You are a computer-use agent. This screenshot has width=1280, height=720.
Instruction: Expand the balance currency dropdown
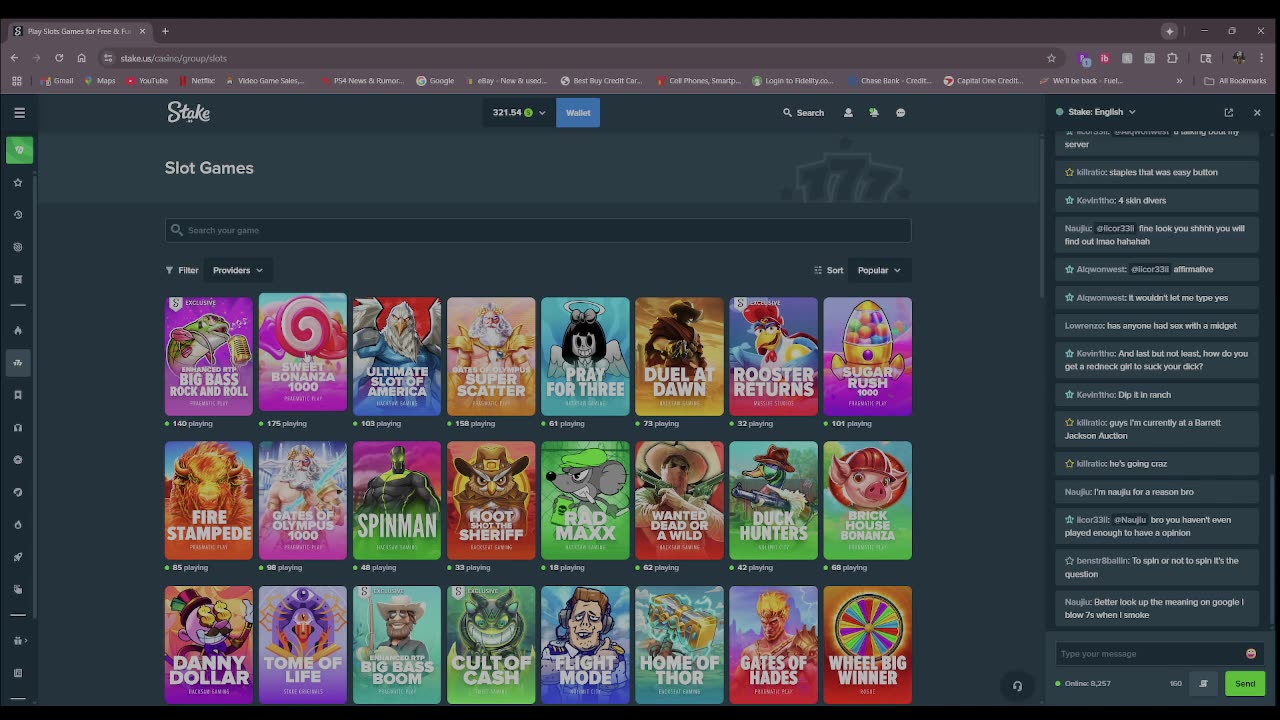click(519, 113)
